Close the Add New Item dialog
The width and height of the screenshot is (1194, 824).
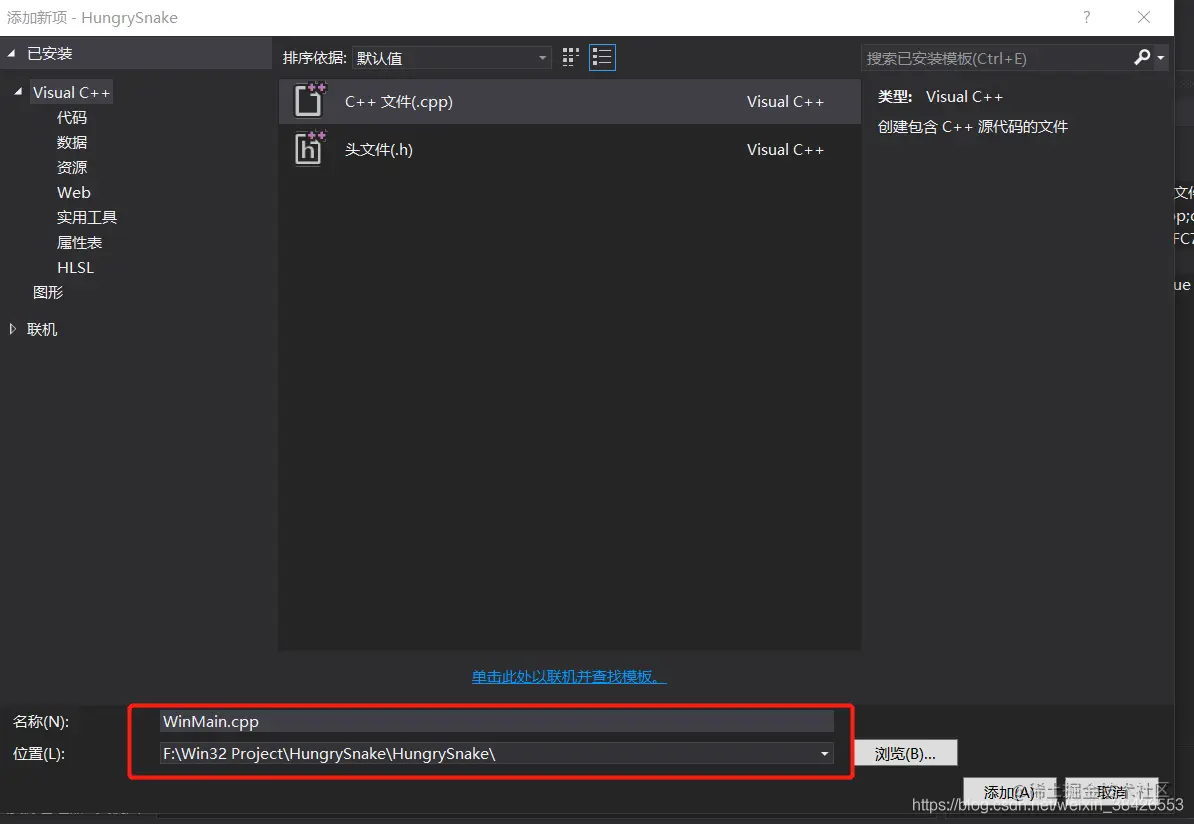[1144, 17]
